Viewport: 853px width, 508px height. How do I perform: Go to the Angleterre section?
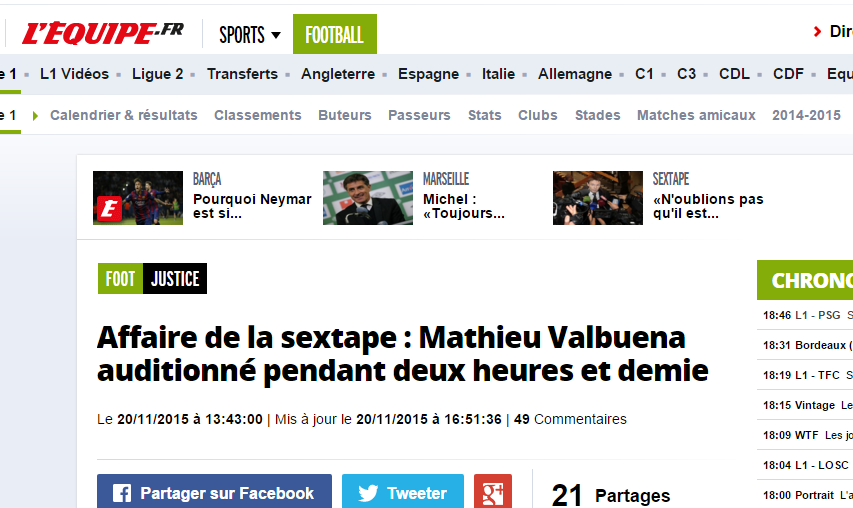[338, 74]
